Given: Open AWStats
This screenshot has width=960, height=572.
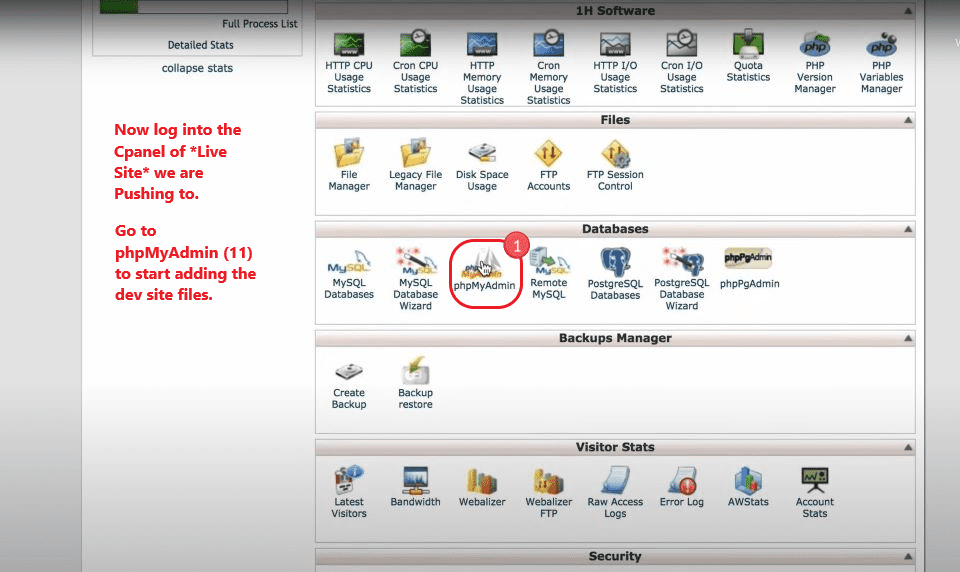Looking at the screenshot, I should pos(748,487).
